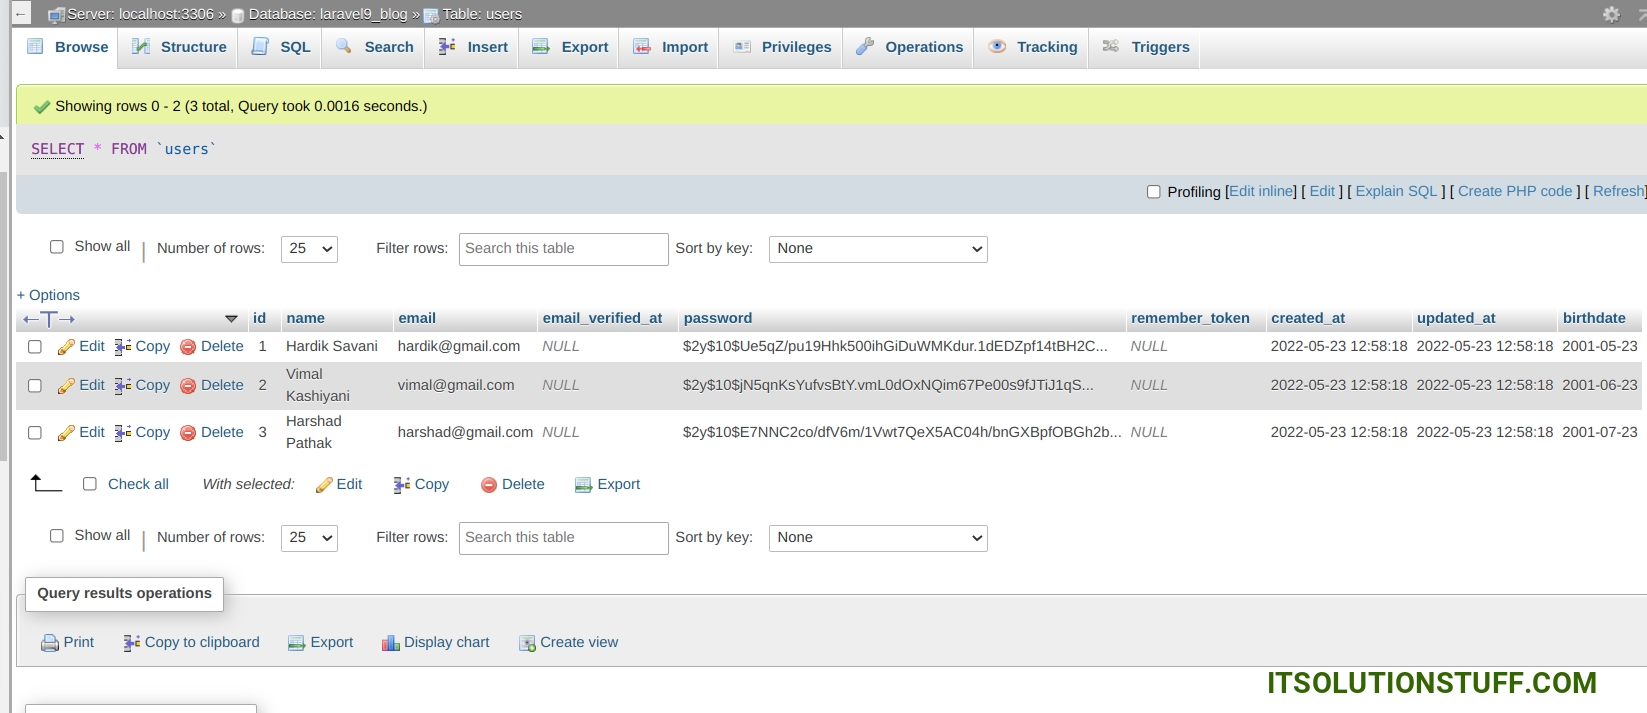Open the Privileges tab
Image resolution: width=1647 pixels, height=713 pixels.
(x=783, y=47)
